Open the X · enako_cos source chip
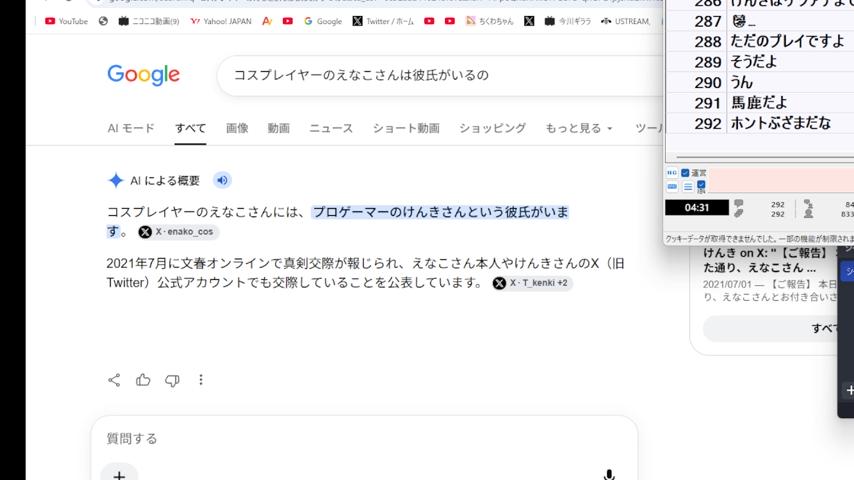This screenshot has width=854, height=480. pos(178,232)
